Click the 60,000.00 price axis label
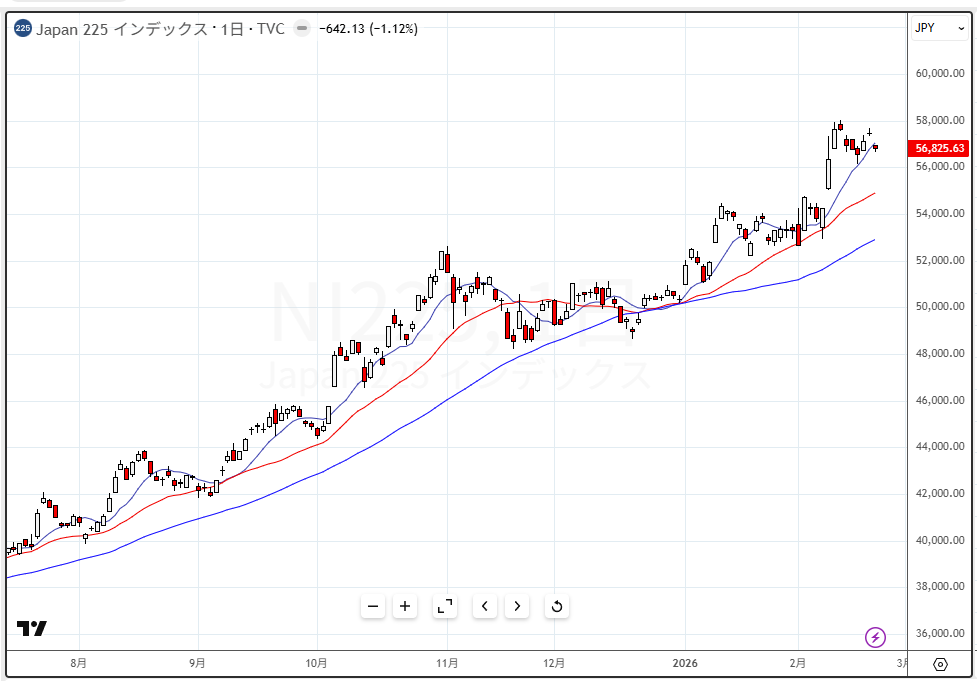The width and height of the screenshot is (977, 681). (x=940, y=73)
